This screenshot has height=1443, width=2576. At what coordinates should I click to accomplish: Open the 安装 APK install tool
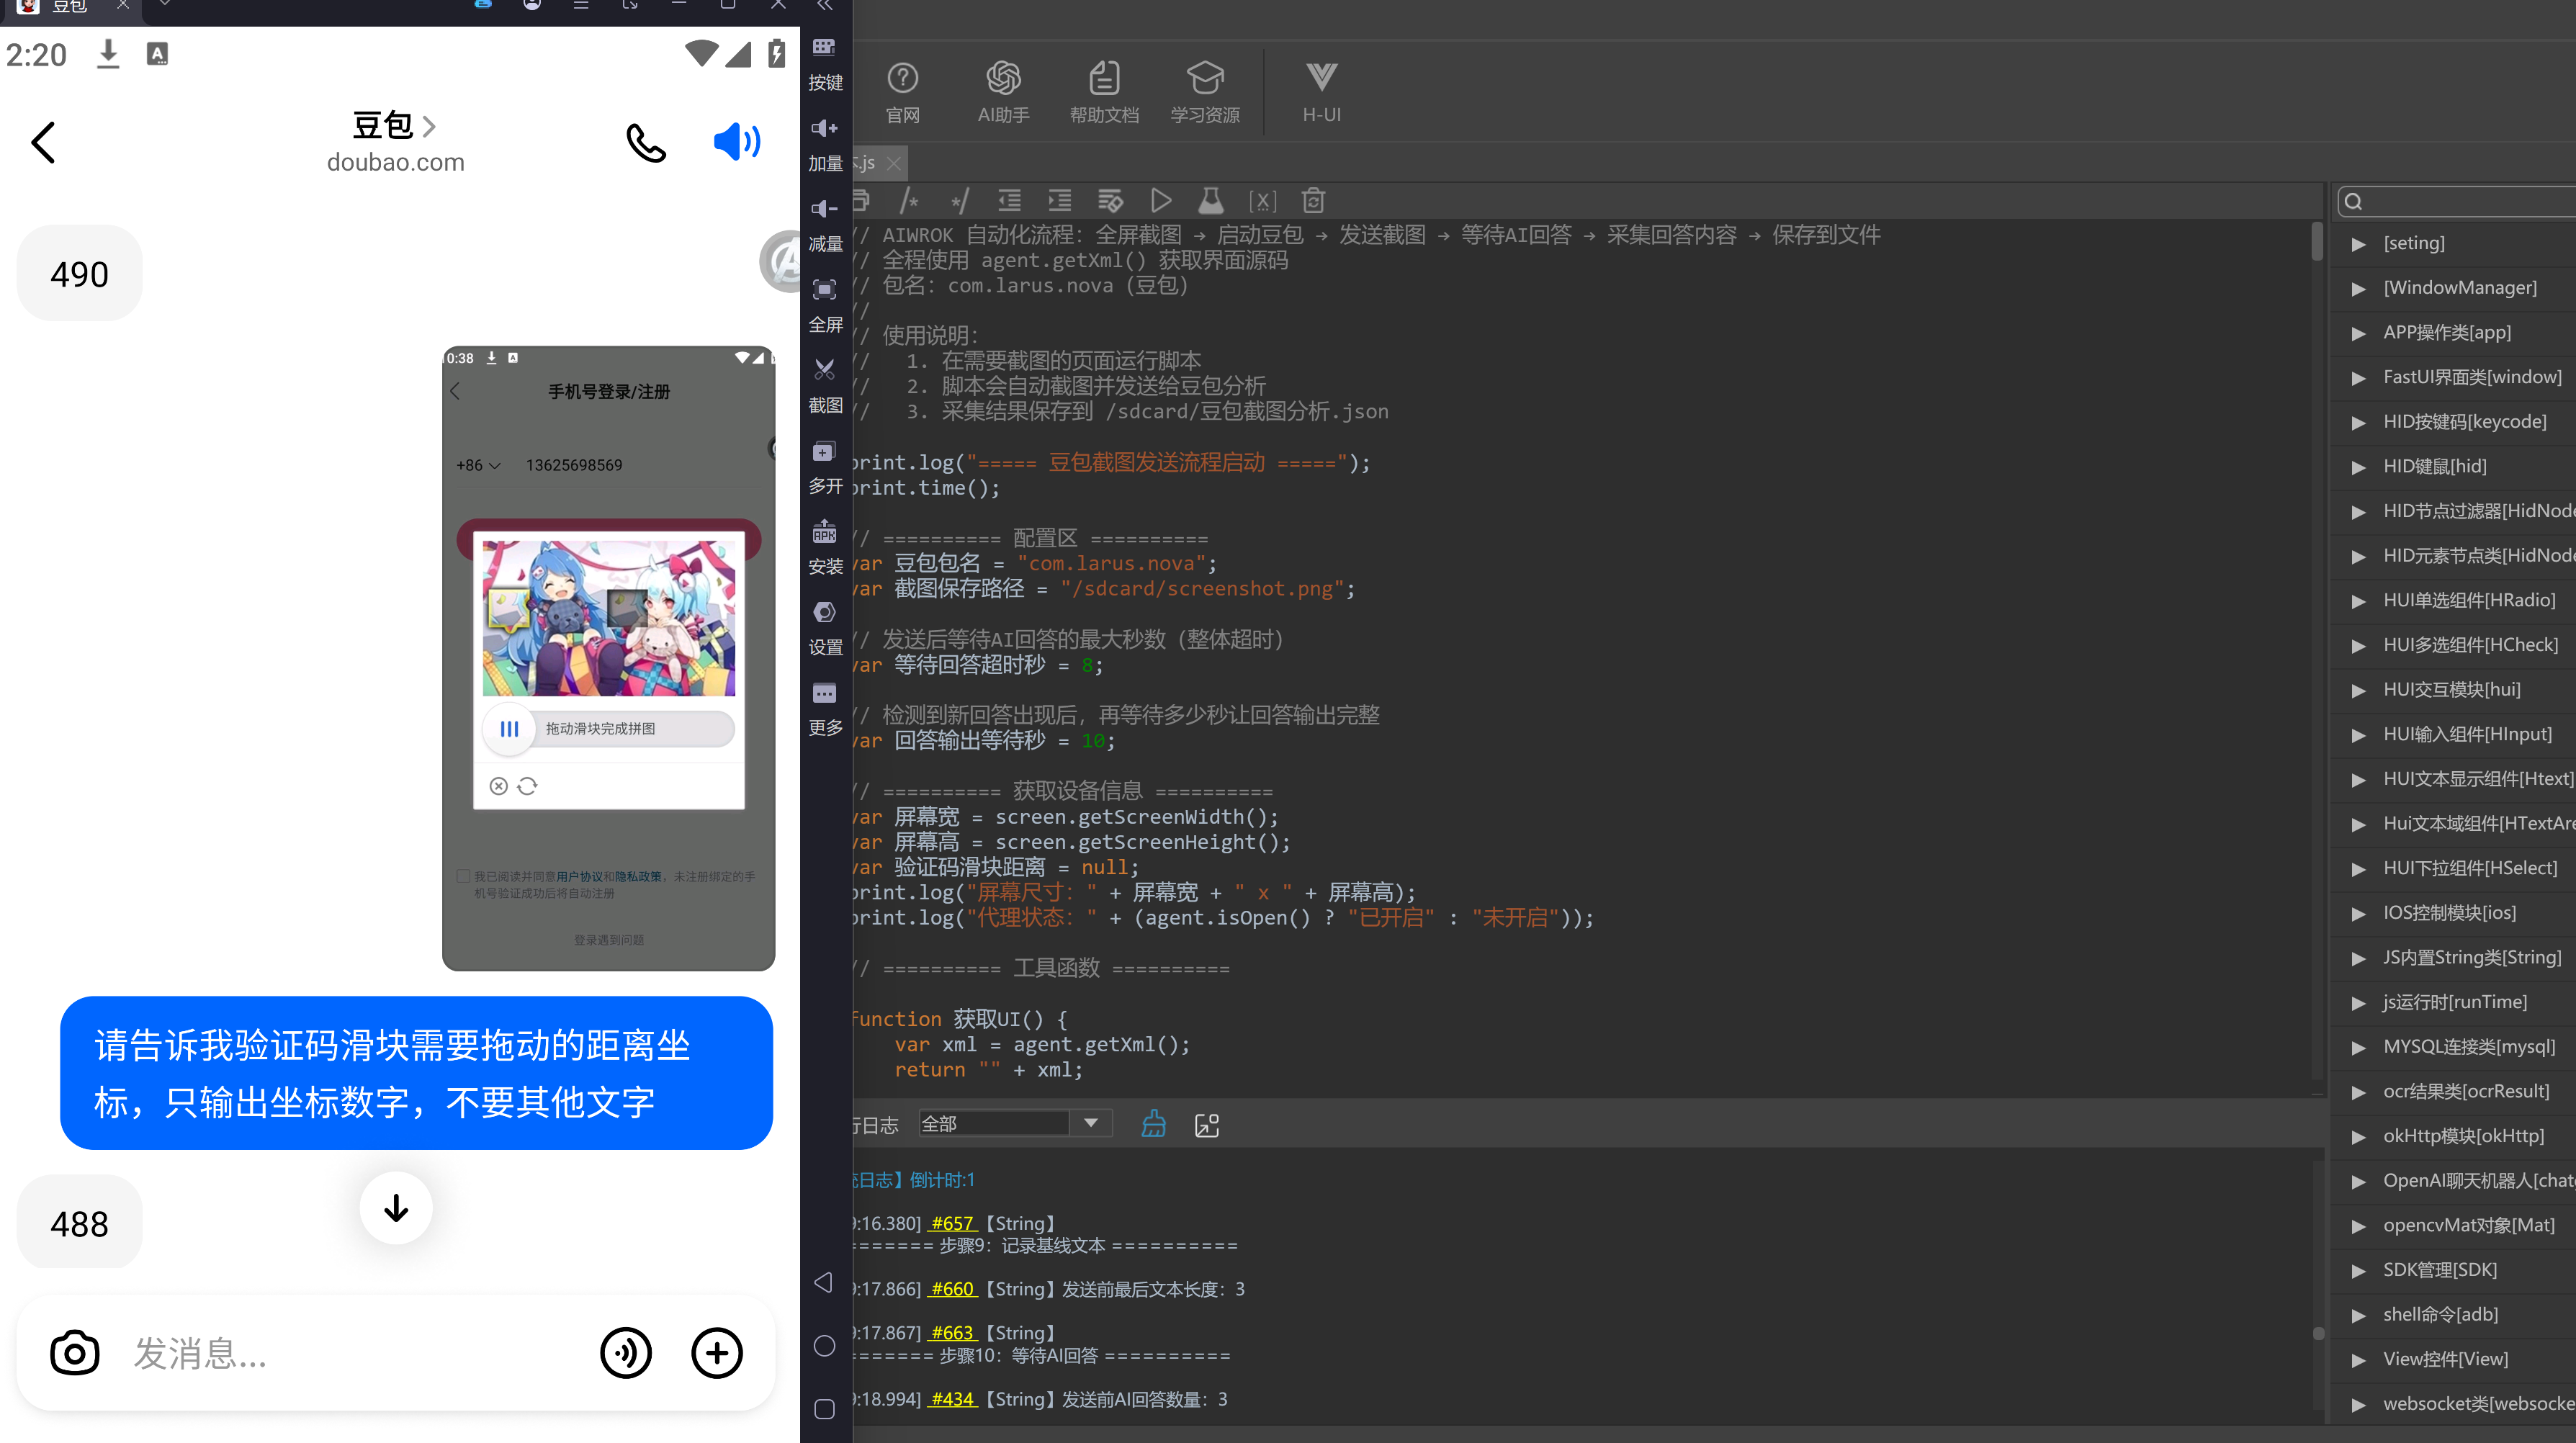click(x=825, y=547)
